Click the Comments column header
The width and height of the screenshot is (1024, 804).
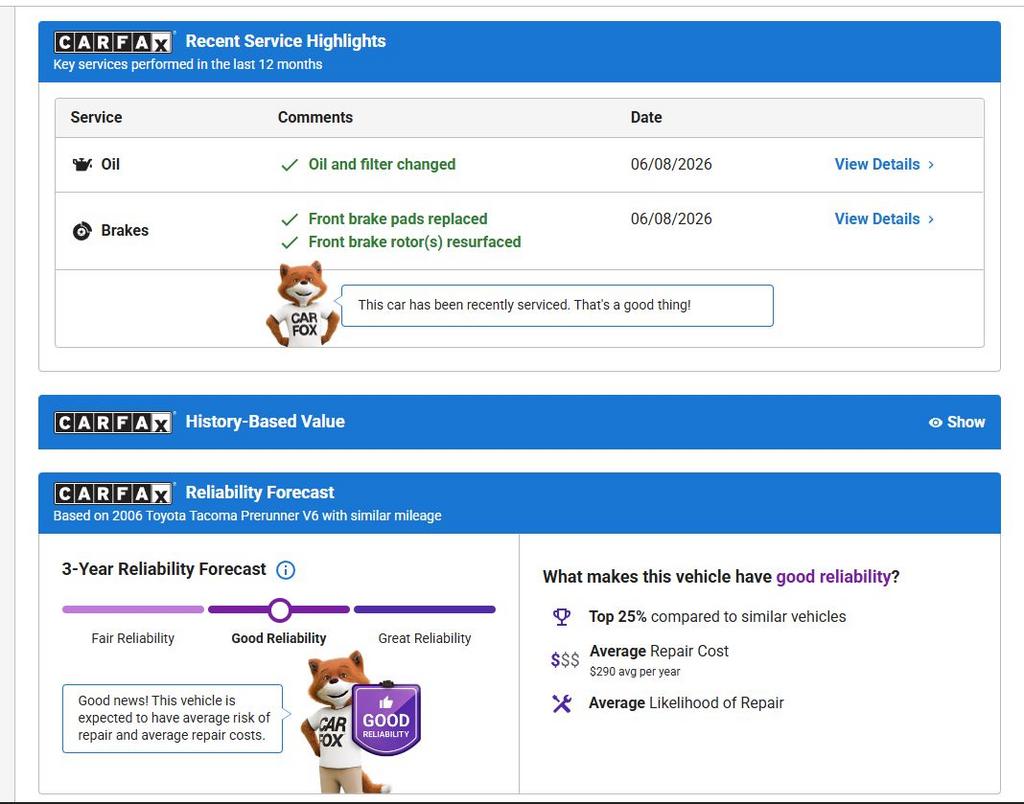point(315,118)
